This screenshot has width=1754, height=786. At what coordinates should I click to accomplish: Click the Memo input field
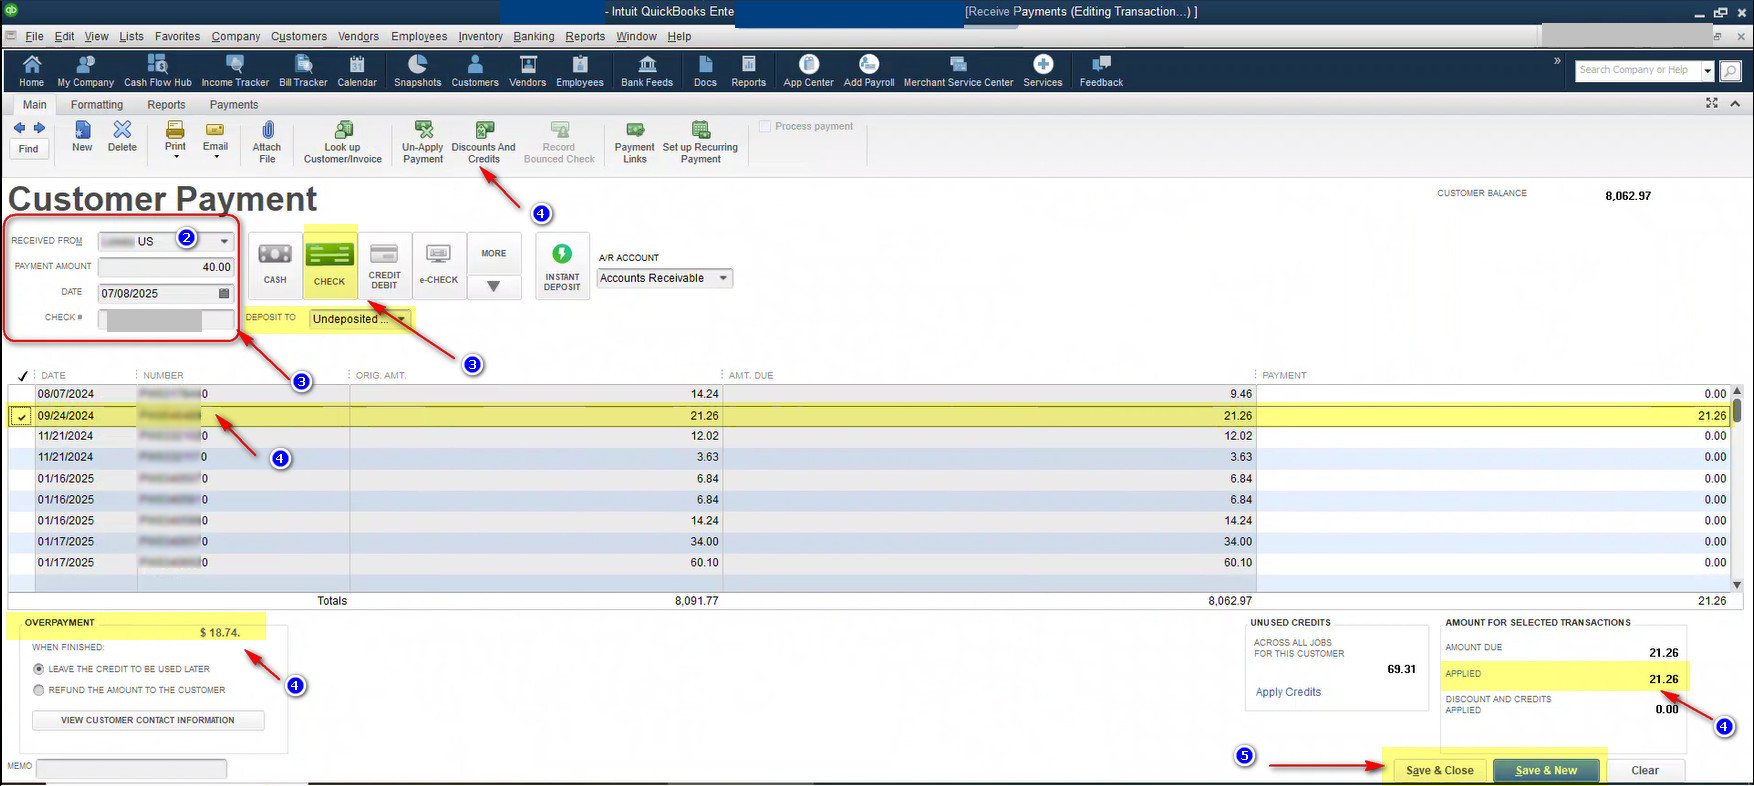coord(131,768)
